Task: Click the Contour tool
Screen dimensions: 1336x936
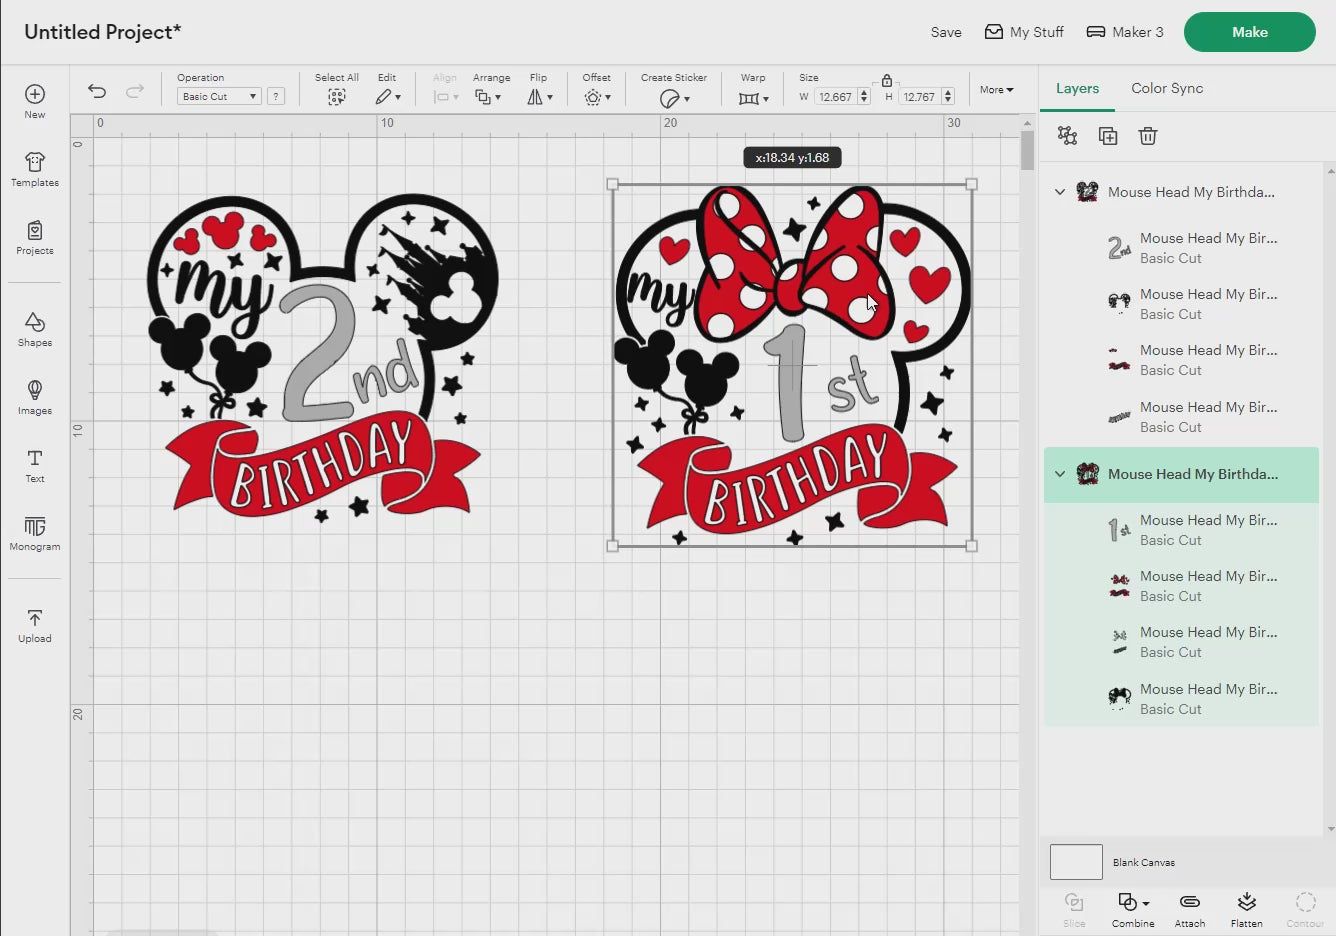Action: coord(1305,909)
